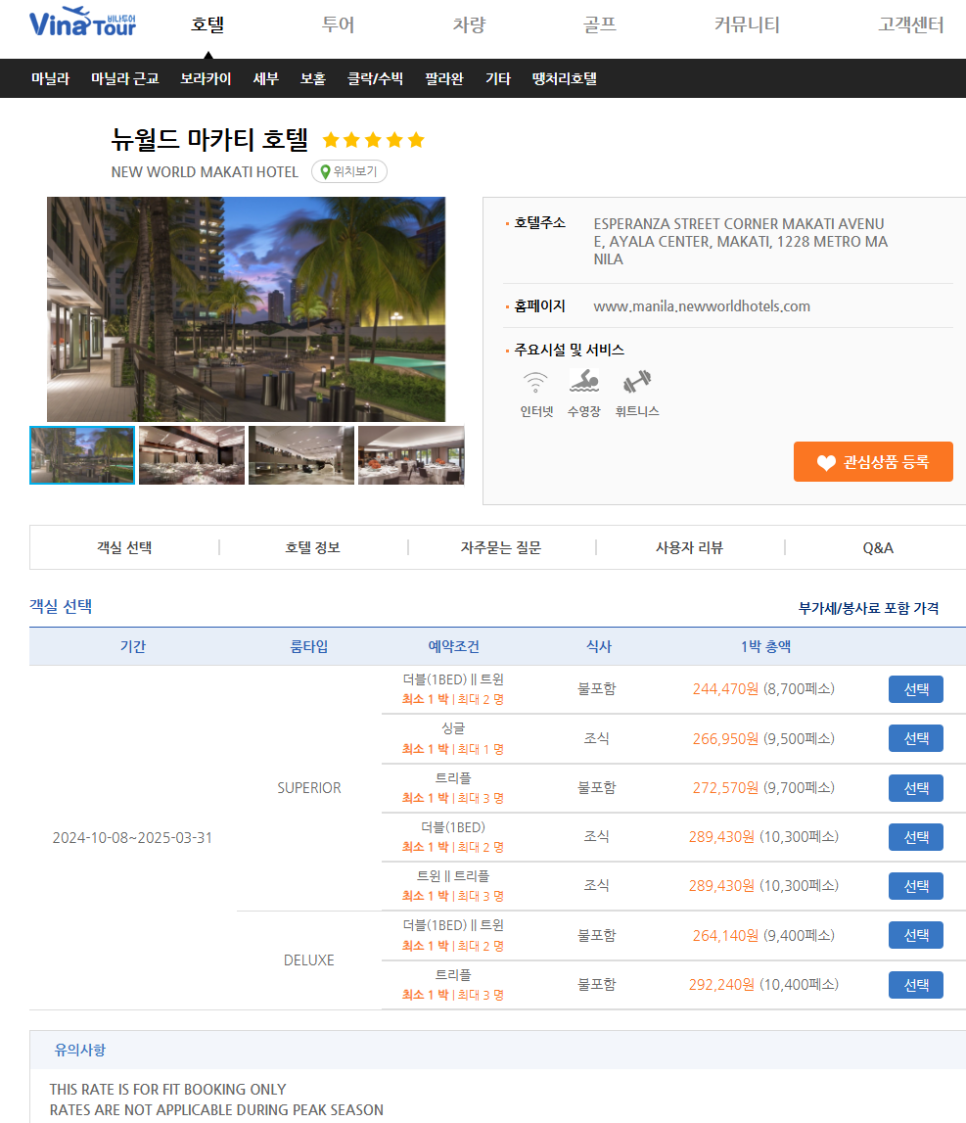Register hotel with 관심상품 등록 button
This screenshot has height=1123, width=966.
[873, 462]
